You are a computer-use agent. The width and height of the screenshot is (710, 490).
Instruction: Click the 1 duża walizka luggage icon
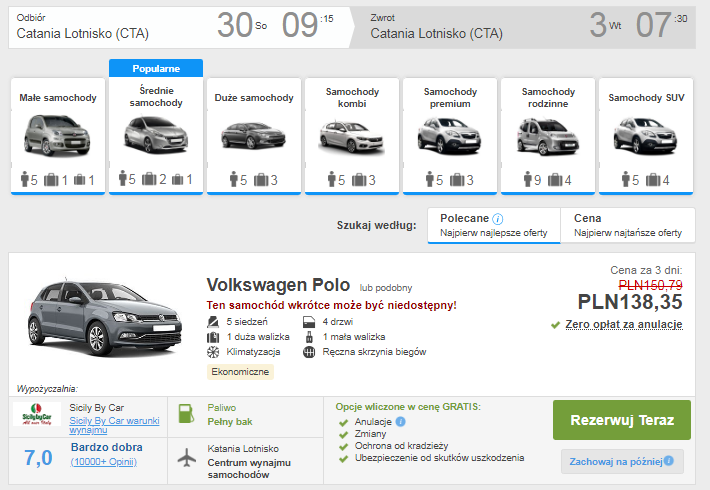[x=213, y=337]
